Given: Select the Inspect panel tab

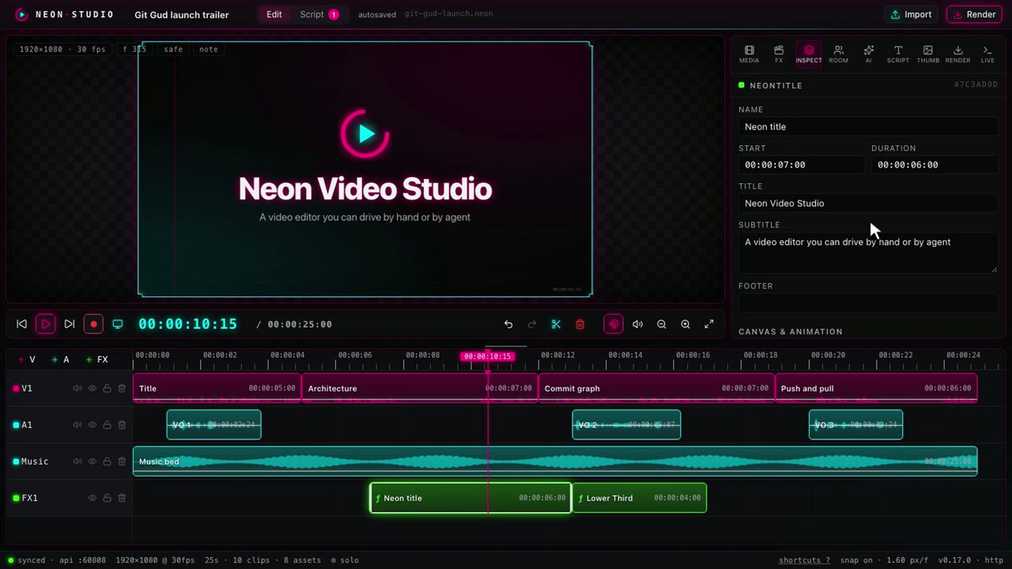Looking at the screenshot, I should coord(809,54).
